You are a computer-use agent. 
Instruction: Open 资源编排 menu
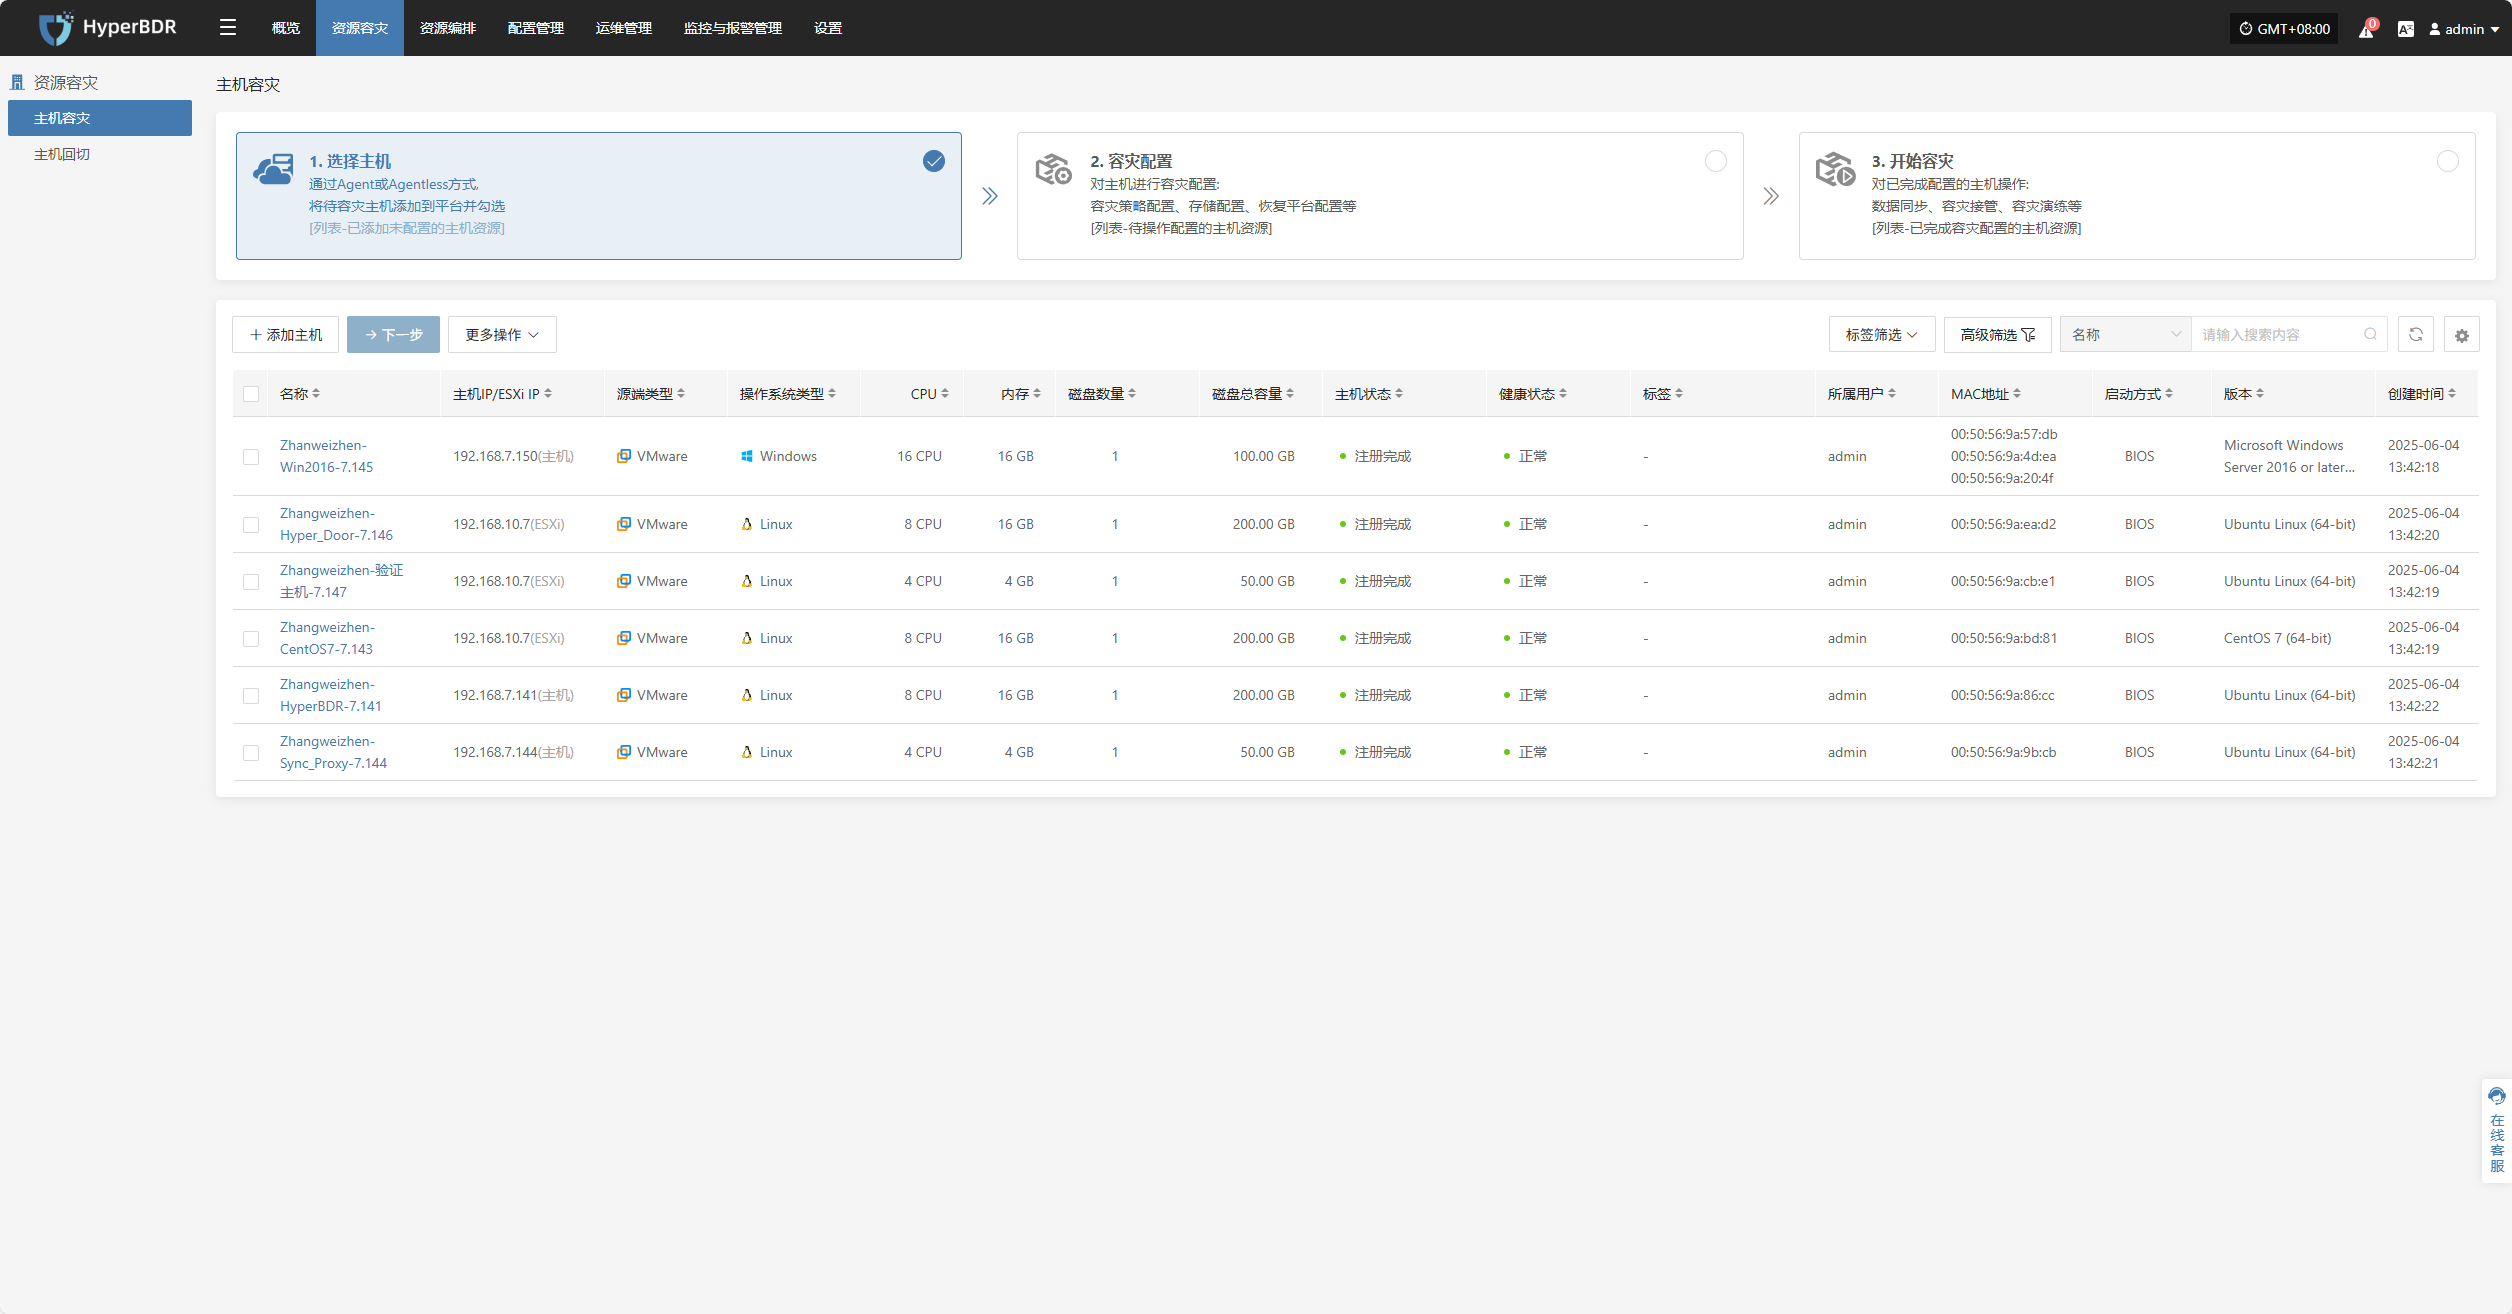coord(448,28)
